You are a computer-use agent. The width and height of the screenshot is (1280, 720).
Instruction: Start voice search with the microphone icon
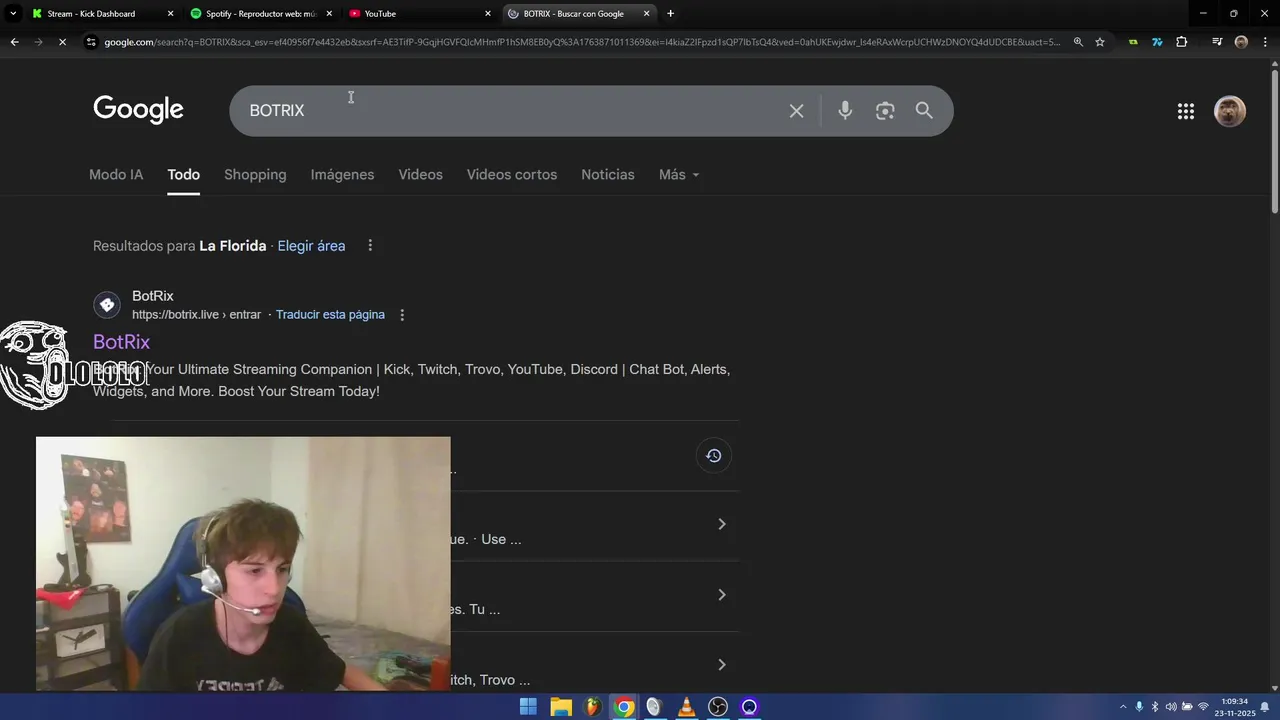tap(845, 111)
